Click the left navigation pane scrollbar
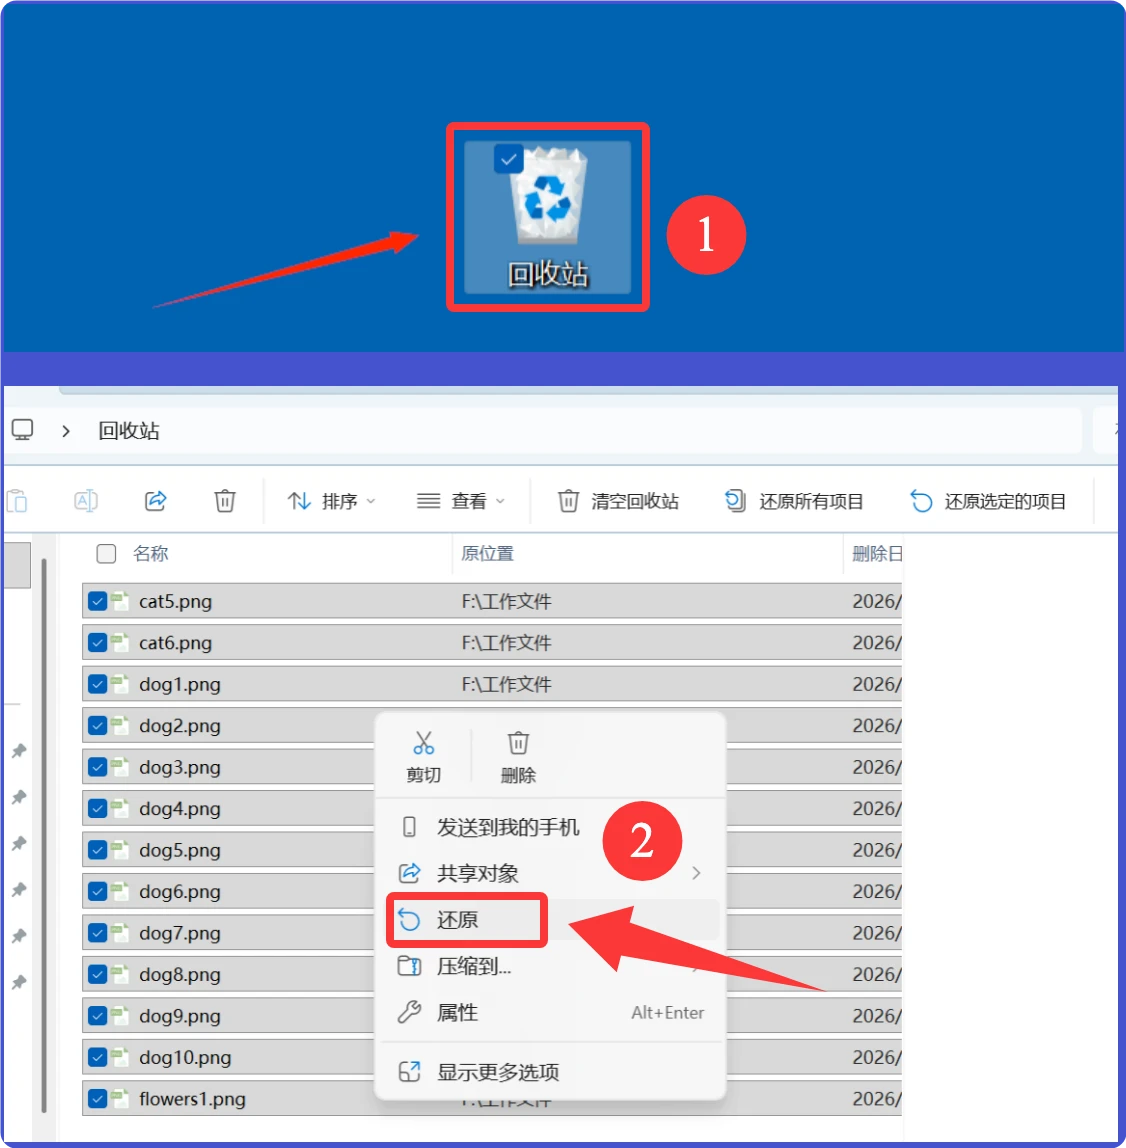The height and width of the screenshot is (1148, 1126). tap(44, 835)
